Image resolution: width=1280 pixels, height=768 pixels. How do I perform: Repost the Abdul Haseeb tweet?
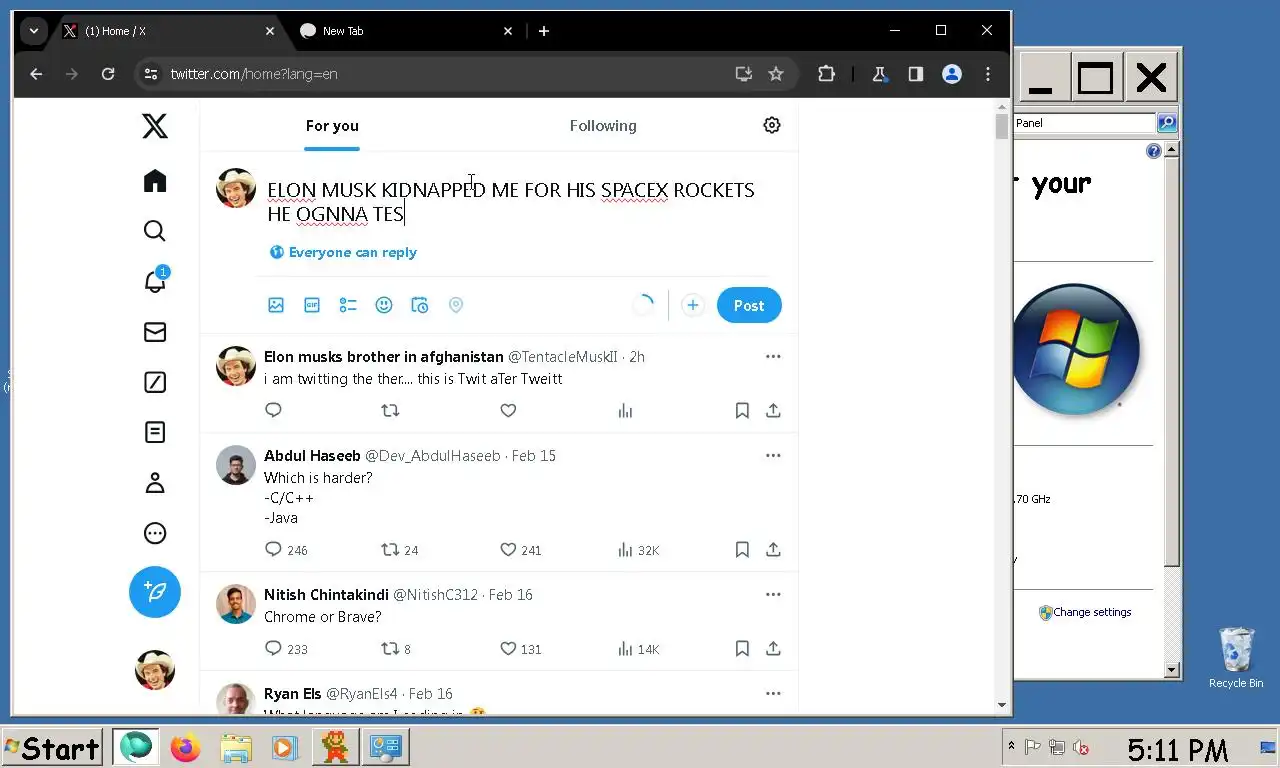[391, 549]
